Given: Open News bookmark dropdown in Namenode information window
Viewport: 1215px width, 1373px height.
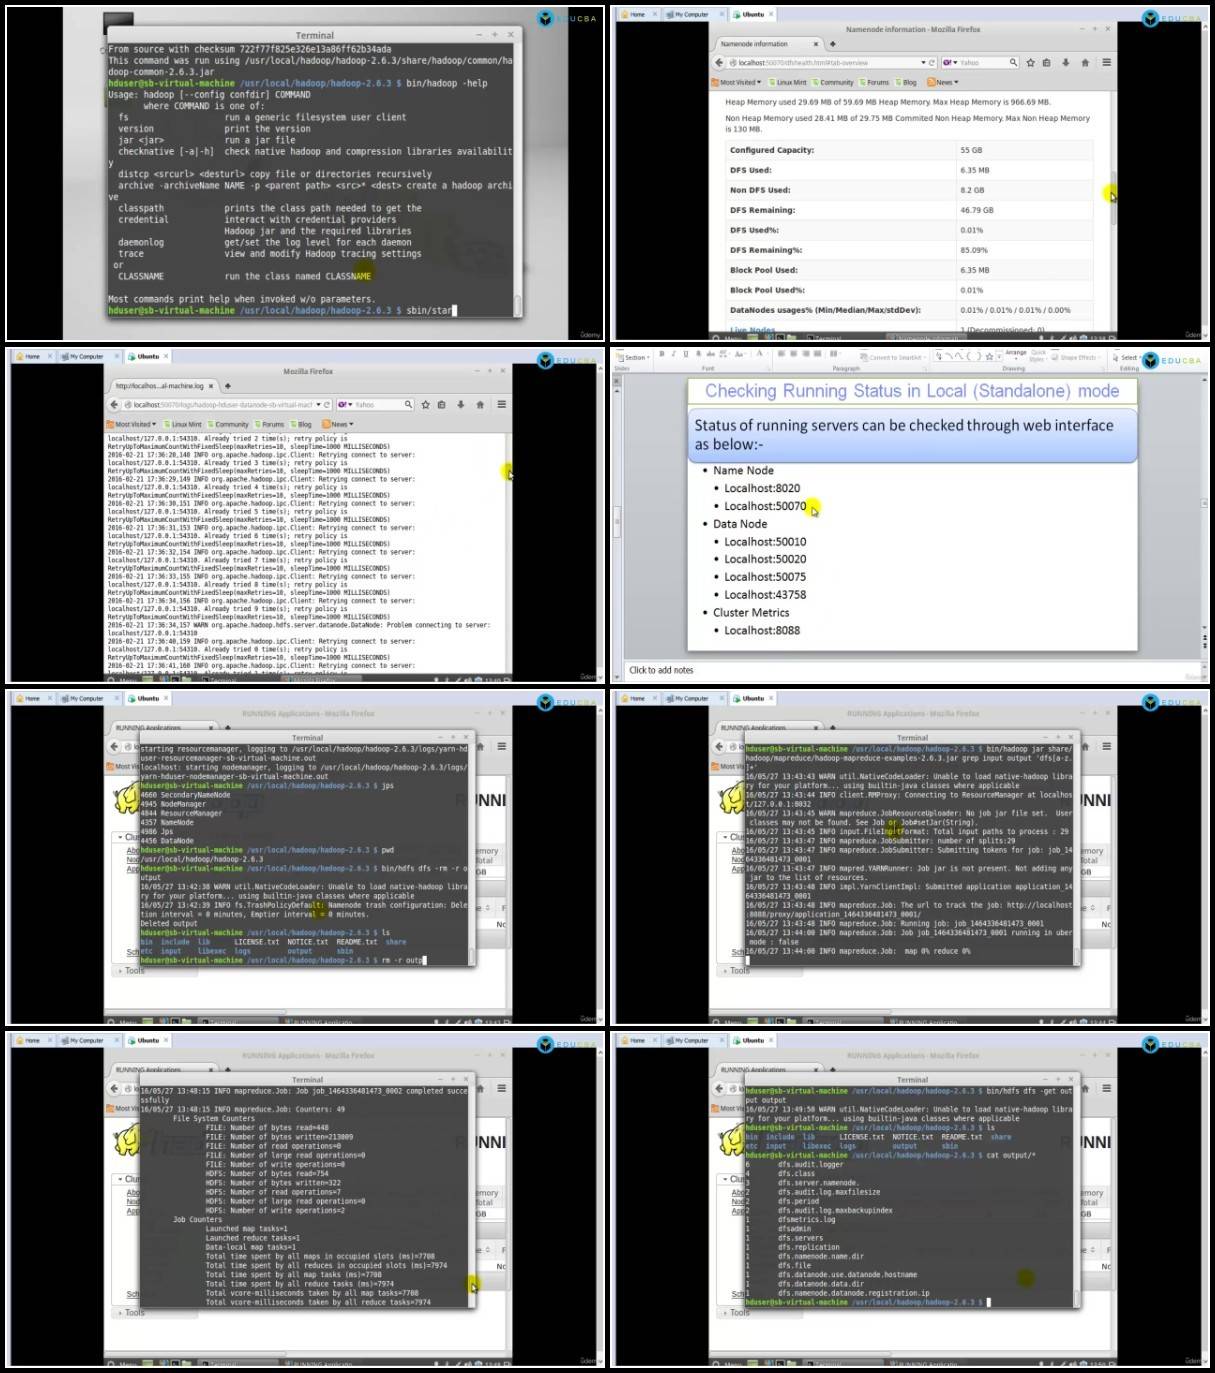Looking at the screenshot, I should click(943, 82).
